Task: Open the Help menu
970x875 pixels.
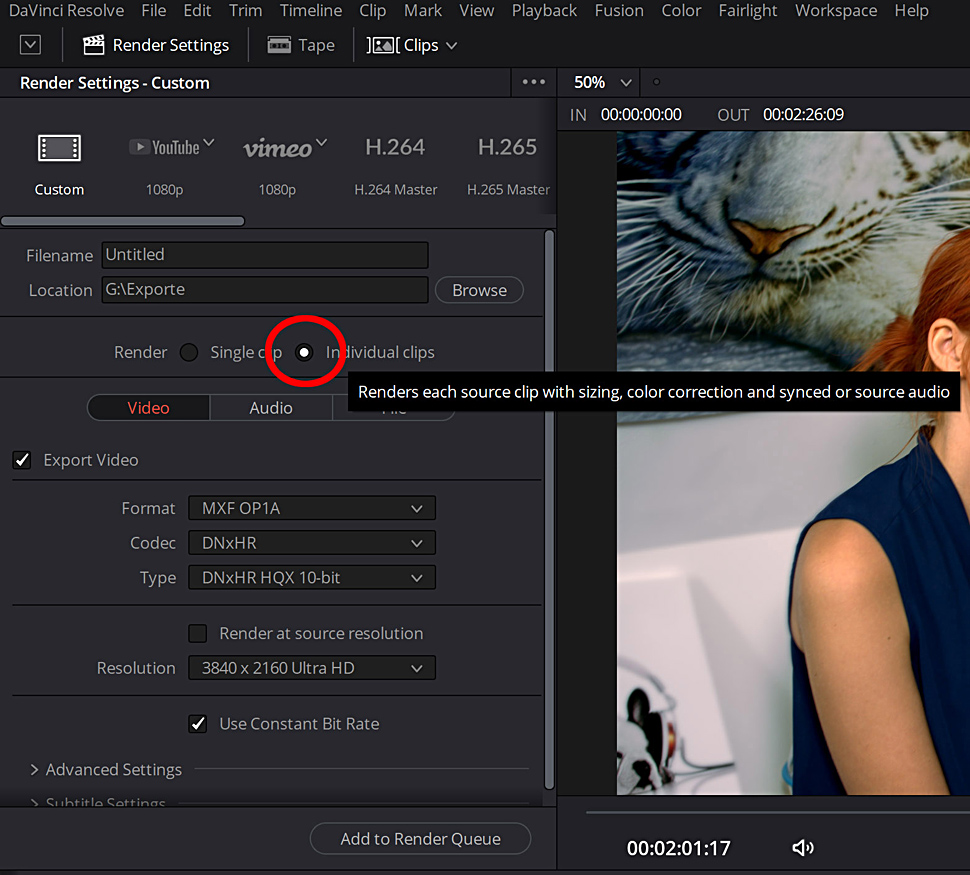Action: point(911,11)
